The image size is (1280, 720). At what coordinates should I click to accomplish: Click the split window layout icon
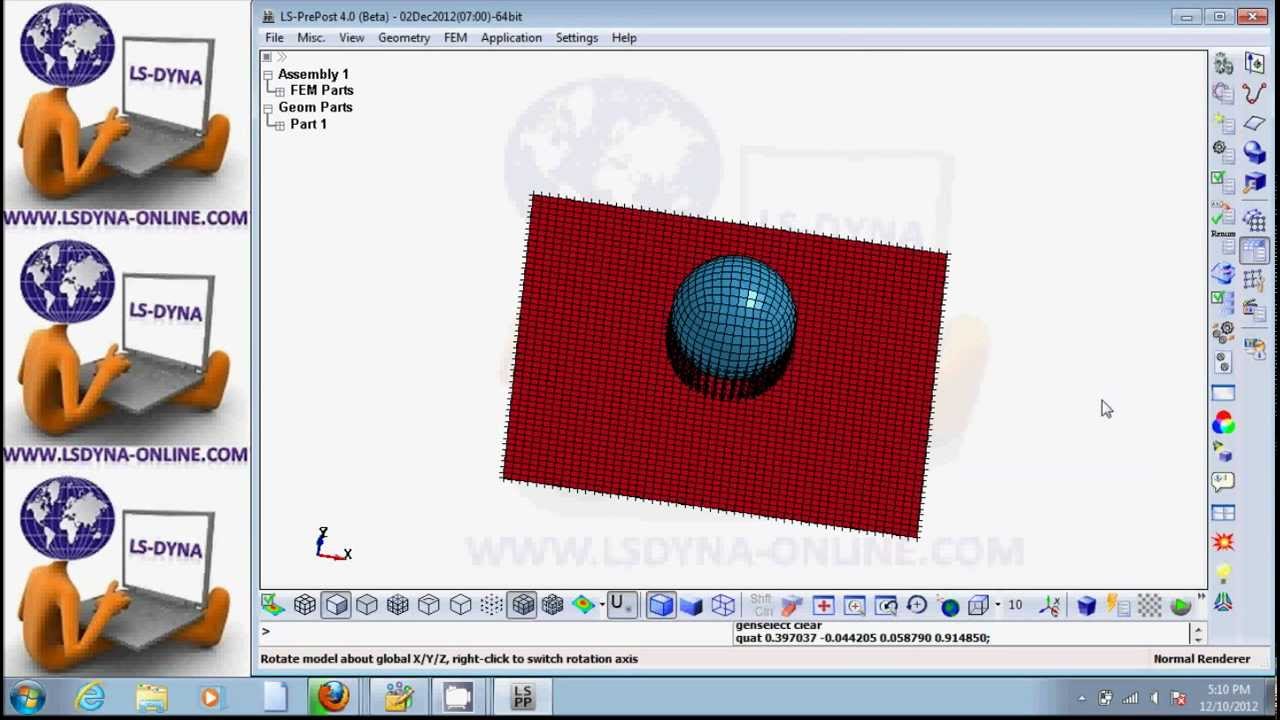1223,513
